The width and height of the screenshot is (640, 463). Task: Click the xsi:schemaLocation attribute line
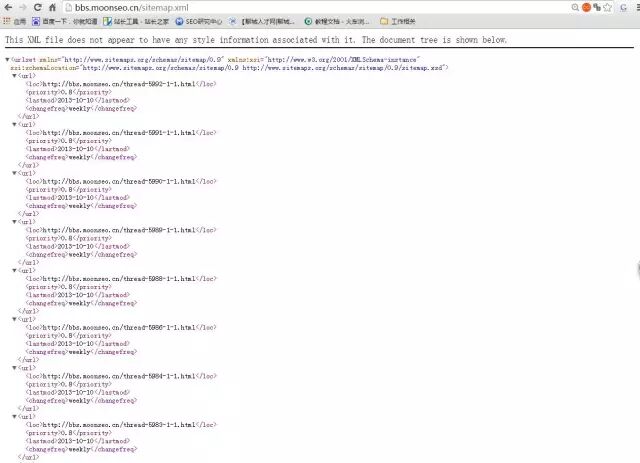point(229,68)
